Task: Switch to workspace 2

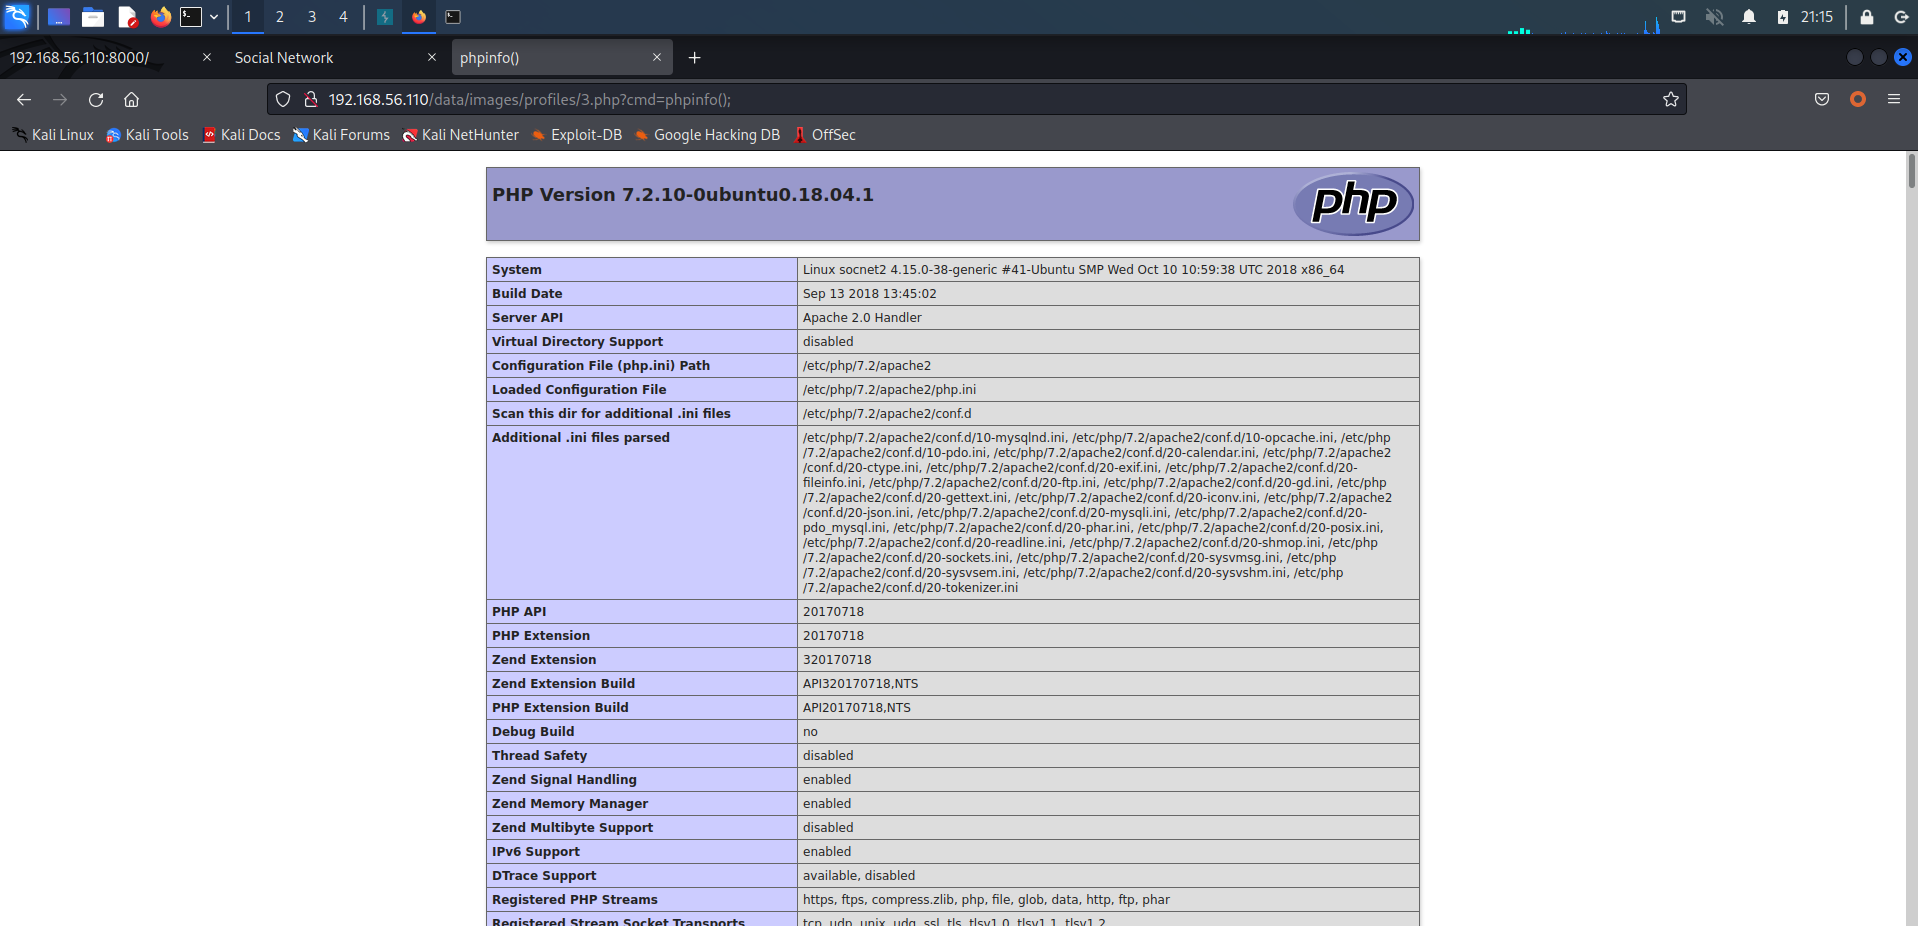Action: pos(280,17)
